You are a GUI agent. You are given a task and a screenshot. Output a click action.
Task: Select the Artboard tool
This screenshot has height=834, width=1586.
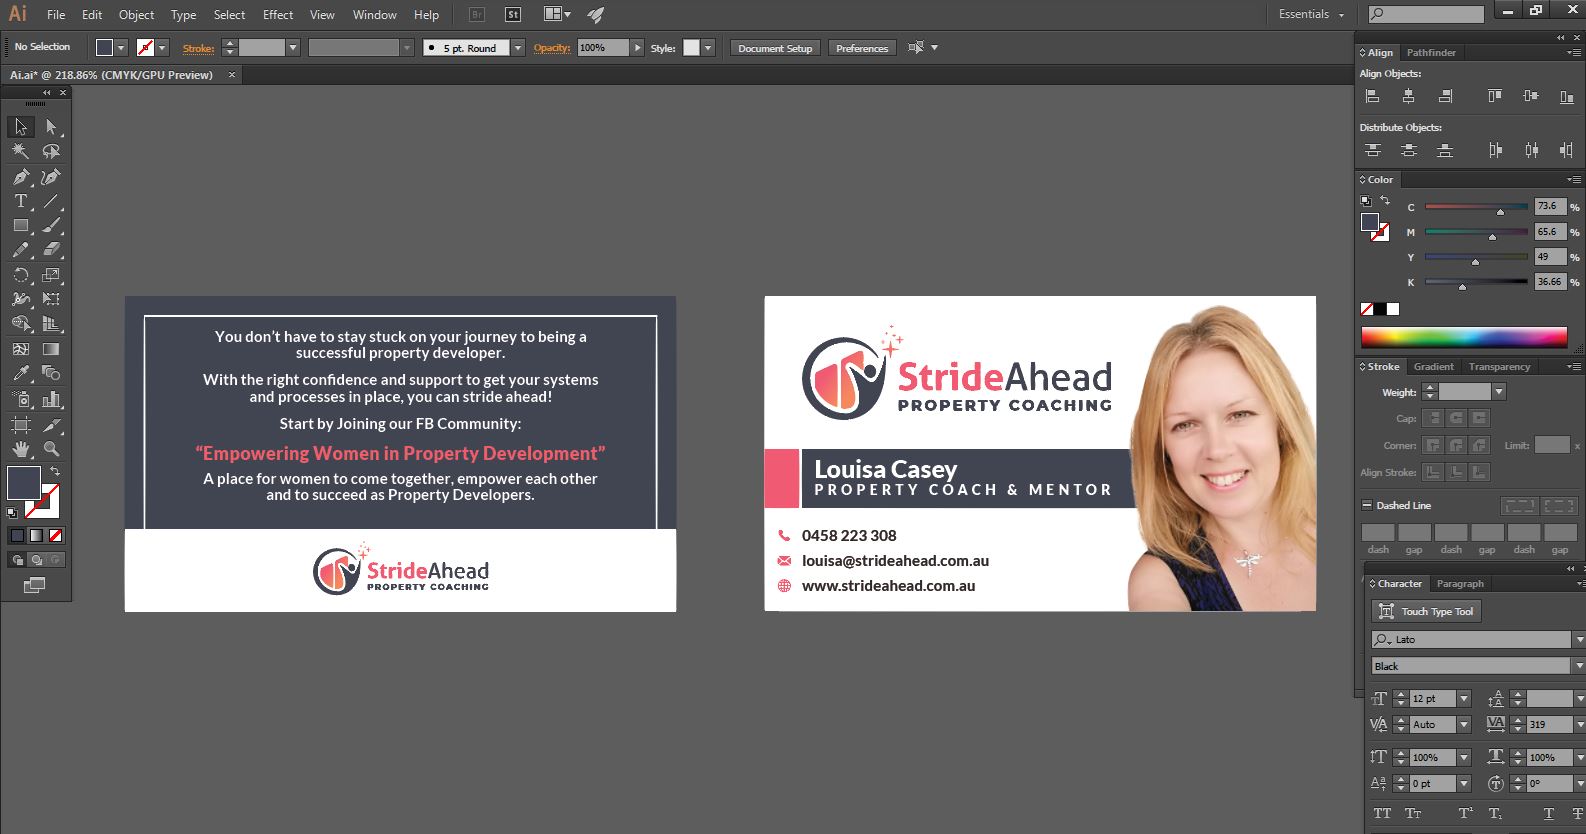point(21,425)
